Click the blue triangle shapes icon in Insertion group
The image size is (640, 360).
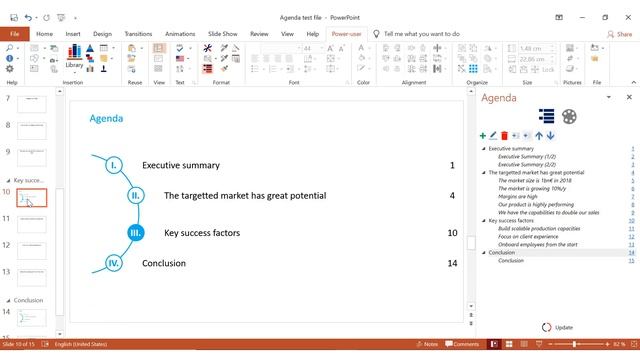[x=90, y=48]
